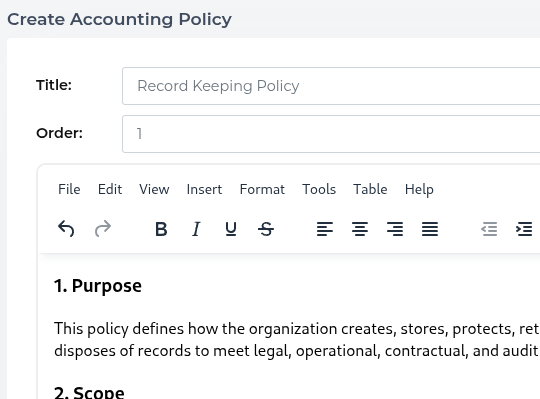Click the 'Create Accounting Policy' page title
Viewport: 540px width, 399px height.
coord(119,19)
